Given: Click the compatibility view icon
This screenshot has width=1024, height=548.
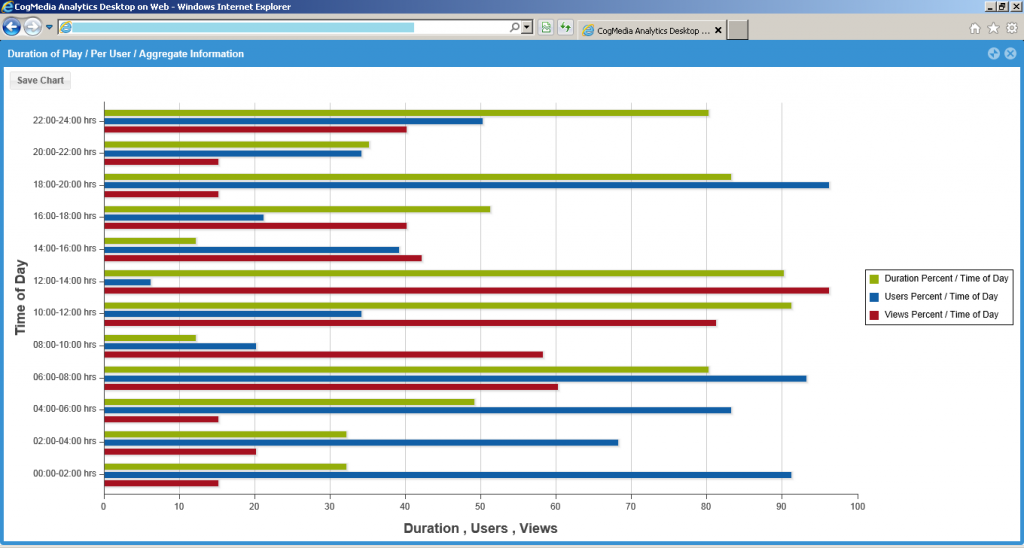Looking at the screenshot, I should (x=546, y=27).
